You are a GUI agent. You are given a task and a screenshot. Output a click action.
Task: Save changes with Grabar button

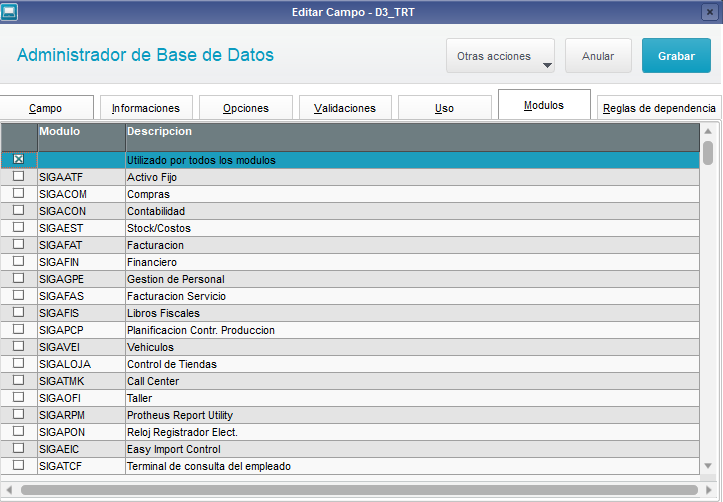676,56
